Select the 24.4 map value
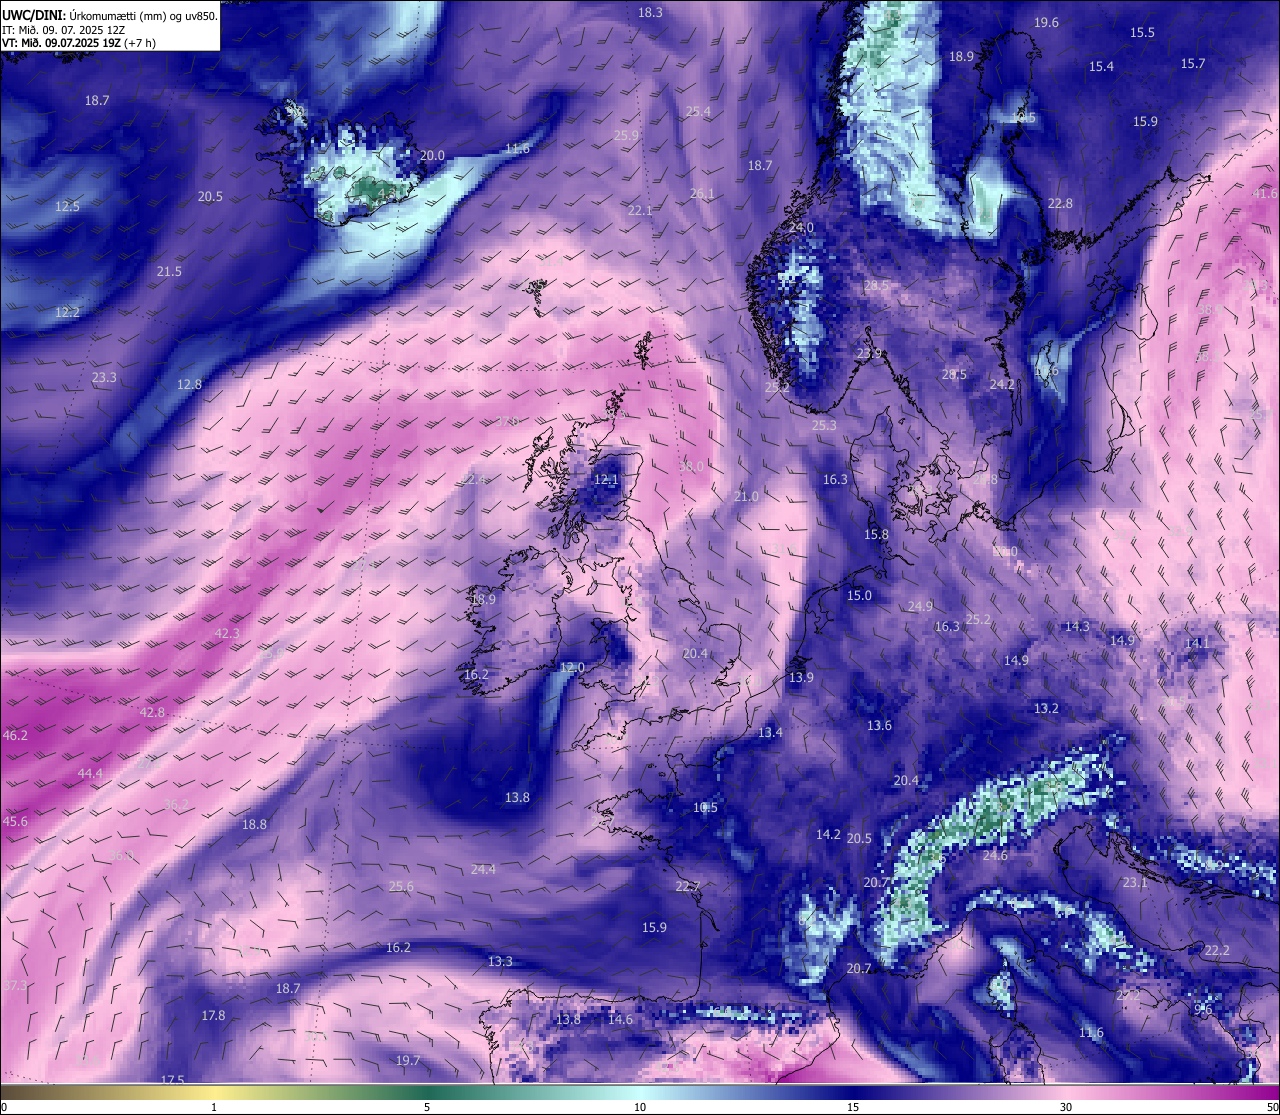 click(483, 869)
